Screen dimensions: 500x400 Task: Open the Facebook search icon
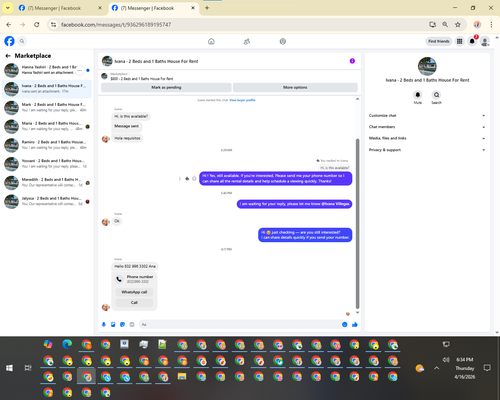click(x=22, y=41)
